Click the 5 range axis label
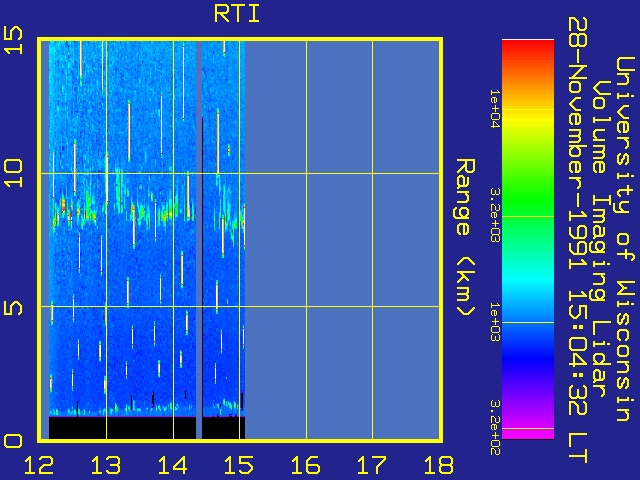This screenshot has height=480, width=640. [13, 308]
